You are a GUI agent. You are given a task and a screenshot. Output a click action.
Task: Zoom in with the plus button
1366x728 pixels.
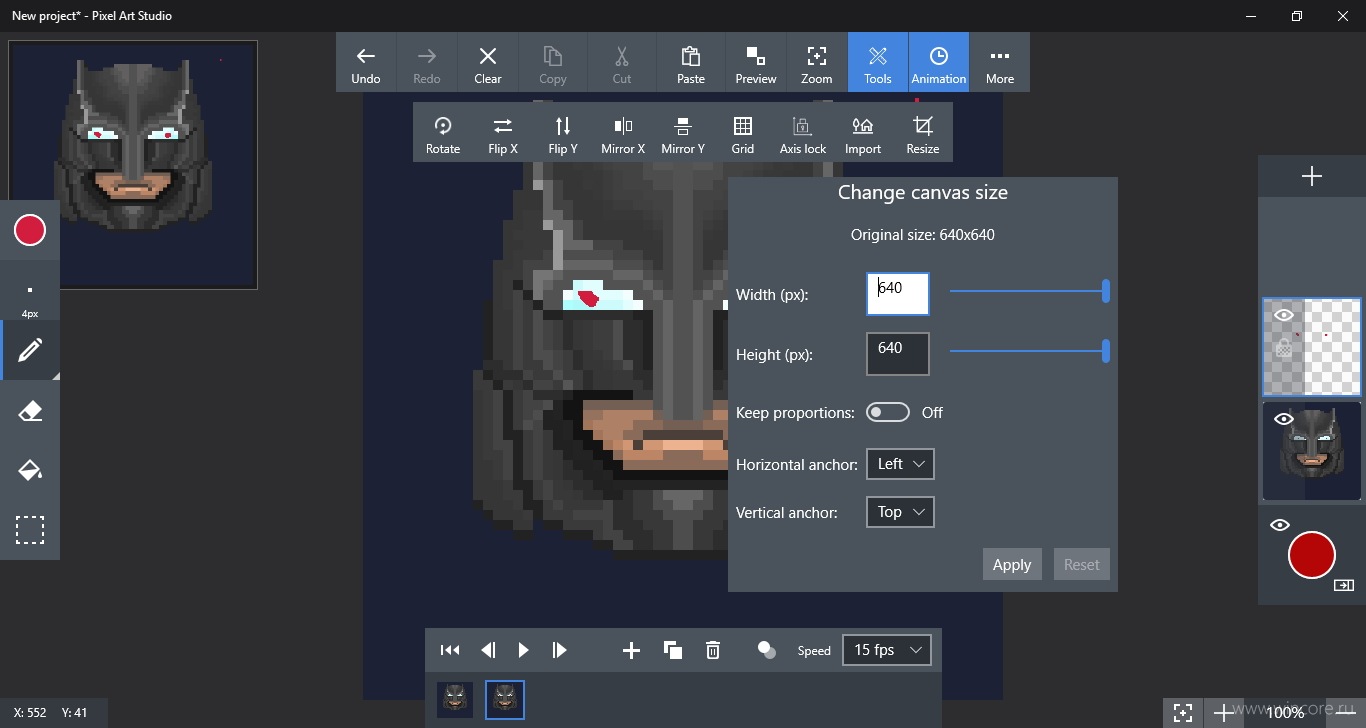click(1223, 713)
